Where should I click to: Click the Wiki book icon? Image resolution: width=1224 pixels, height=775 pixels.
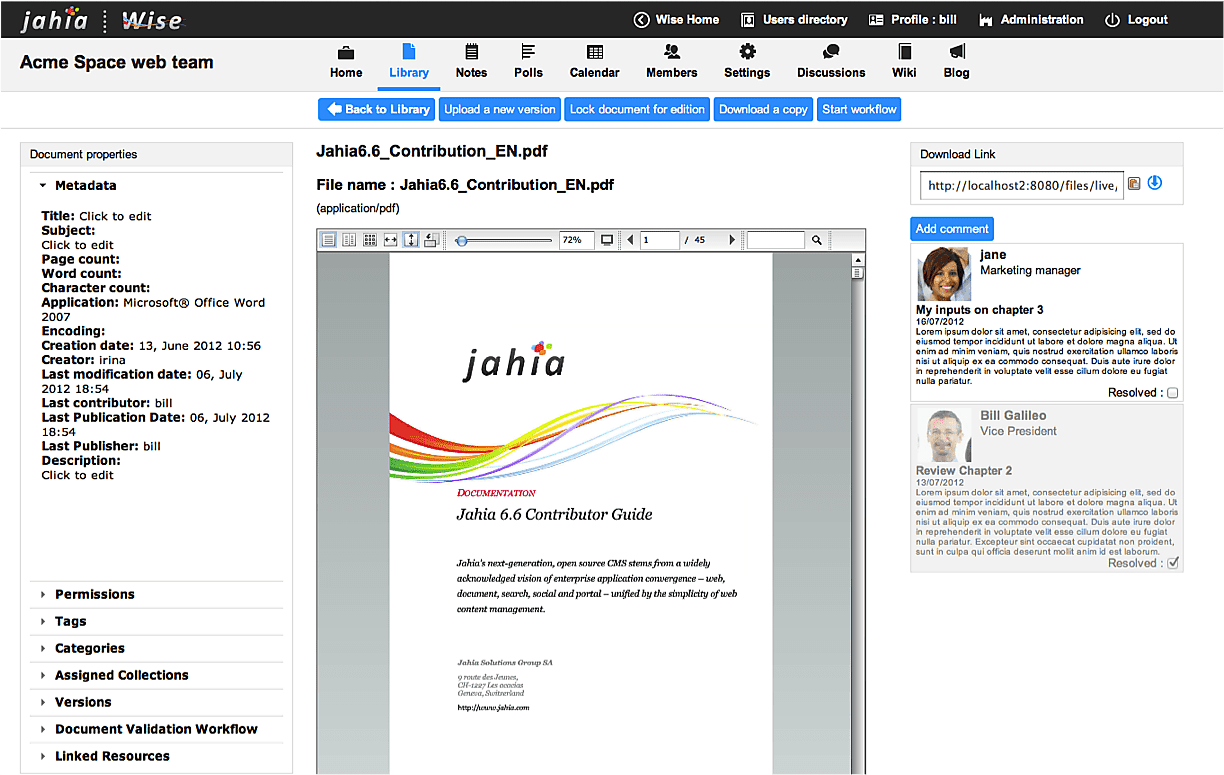click(904, 52)
